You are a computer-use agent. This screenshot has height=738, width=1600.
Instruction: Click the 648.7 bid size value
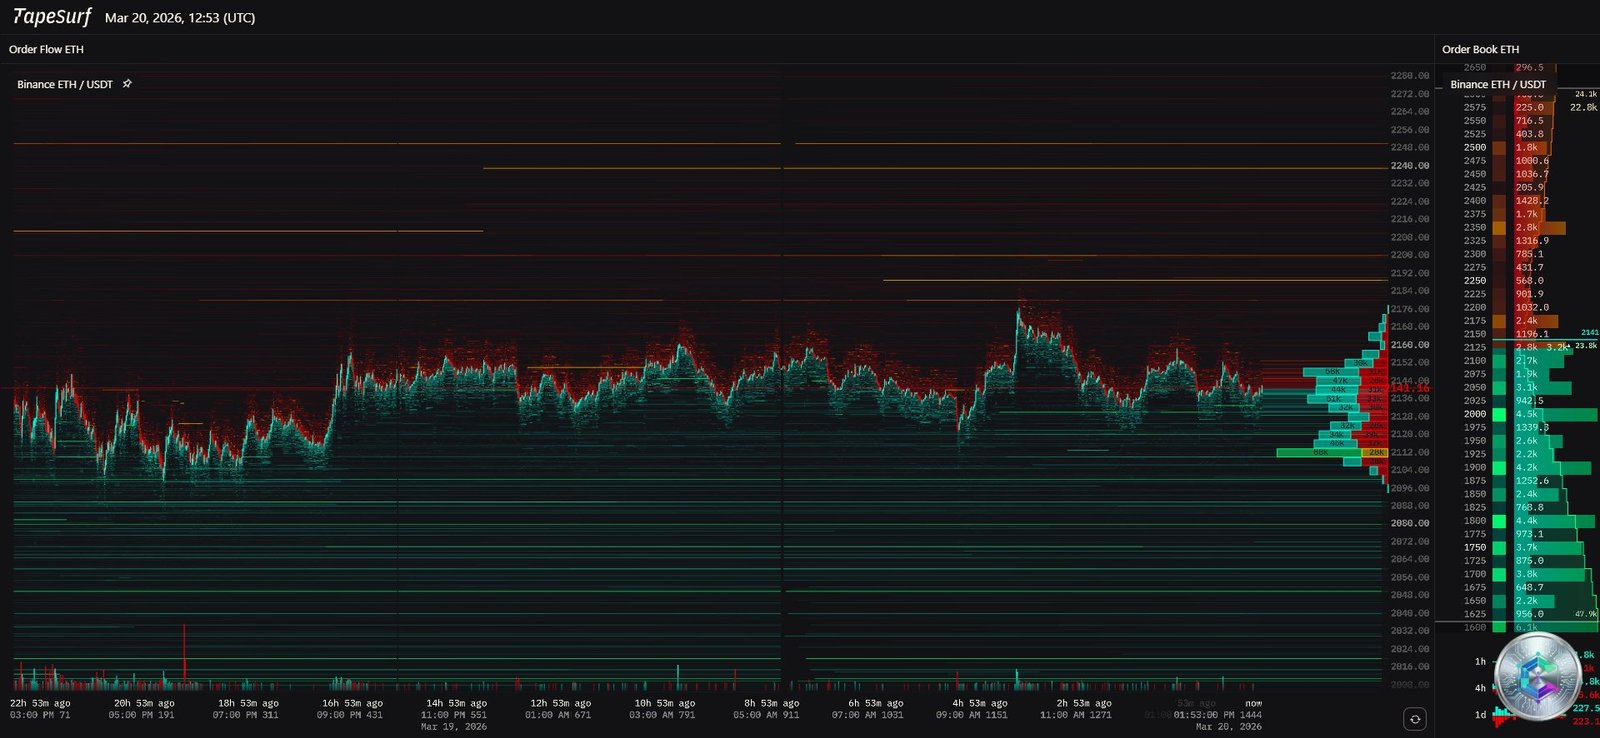tap(1529, 587)
